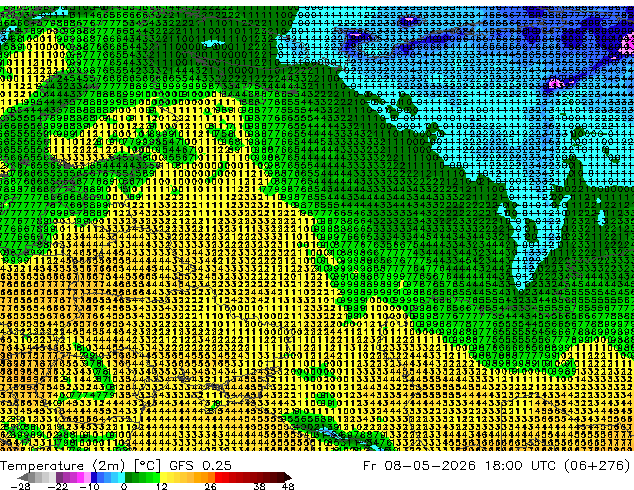The image size is (634, 490).
Task: Click the date '08-05-2026' text
Action: point(429,466)
